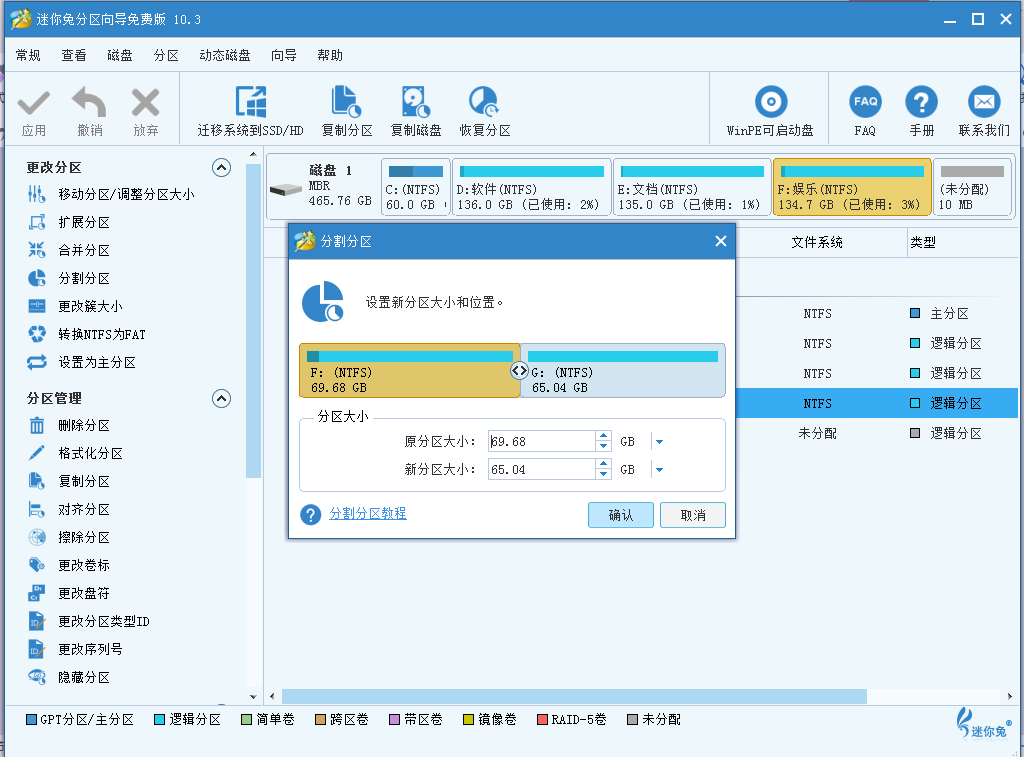Click the Contact Us (联系我们) mail icon
The width and height of the screenshot is (1024, 757).
pos(984,102)
